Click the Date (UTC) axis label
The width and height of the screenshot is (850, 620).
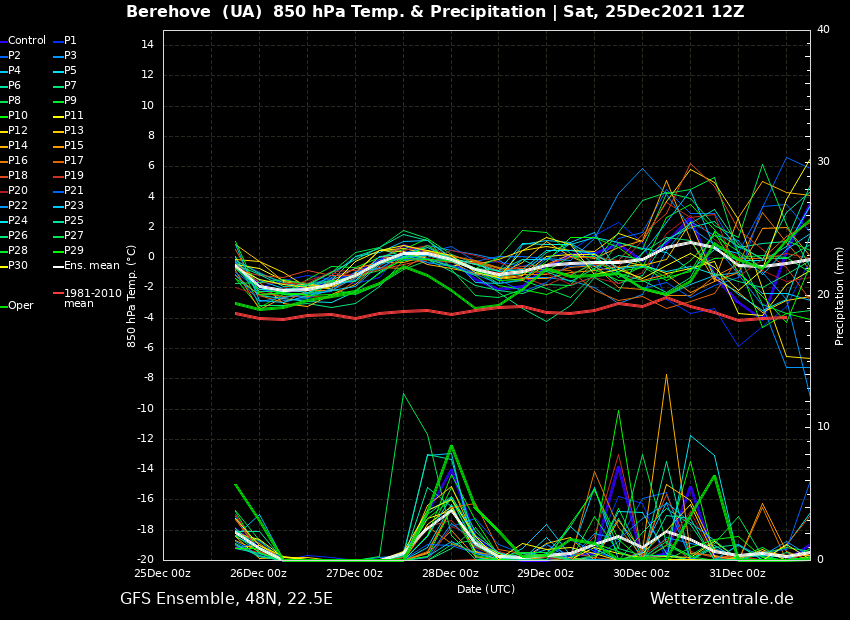coord(486,590)
